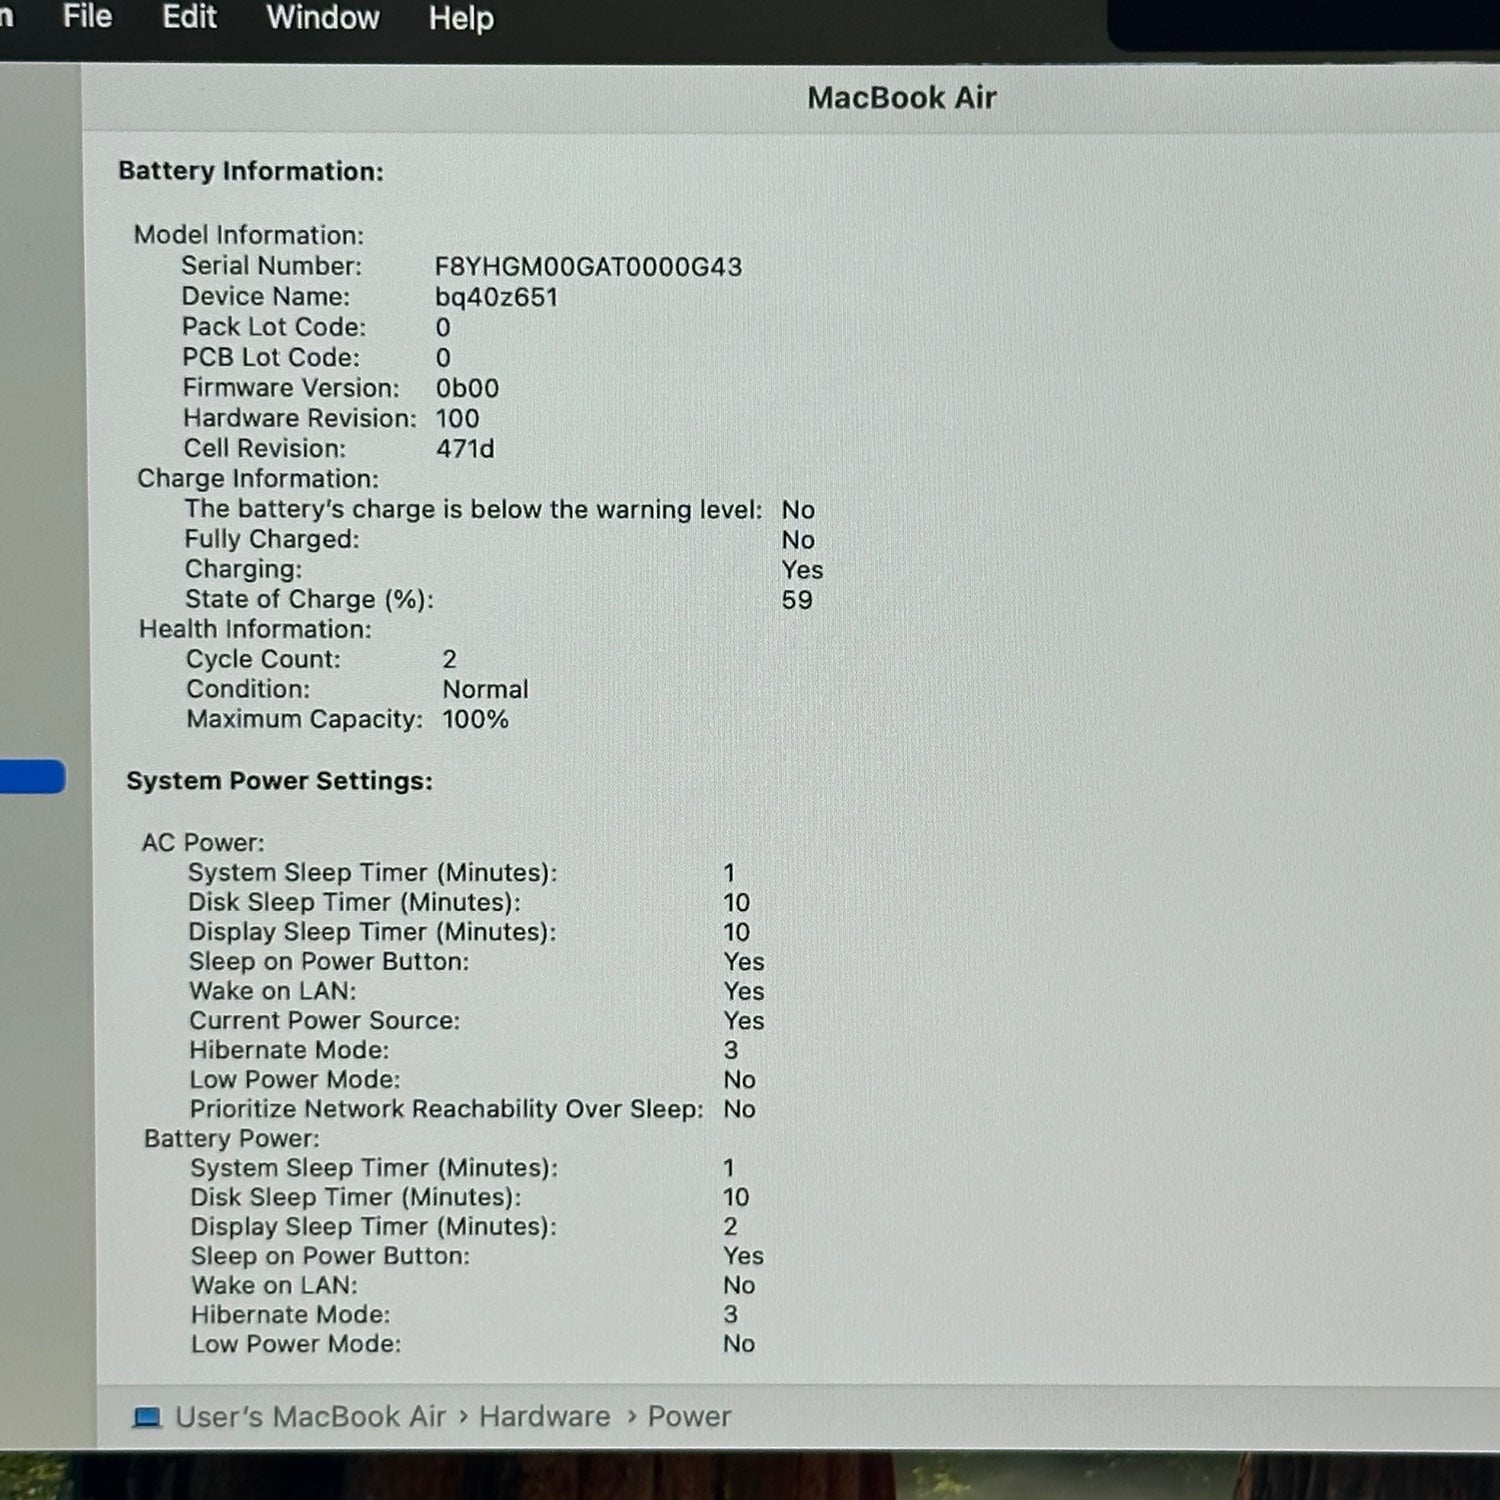Viewport: 1500px width, 1500px height.
Task: Click the Health Information label
Action: (255, 629)
